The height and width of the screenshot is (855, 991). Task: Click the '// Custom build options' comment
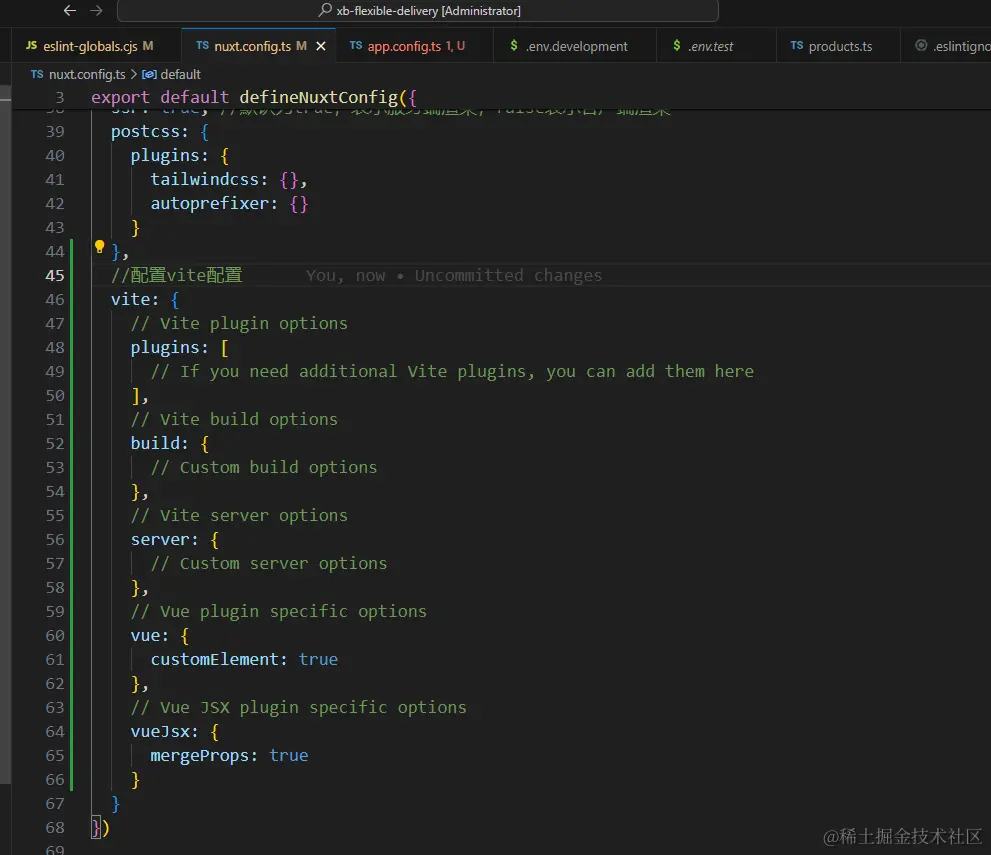(264, 468)
